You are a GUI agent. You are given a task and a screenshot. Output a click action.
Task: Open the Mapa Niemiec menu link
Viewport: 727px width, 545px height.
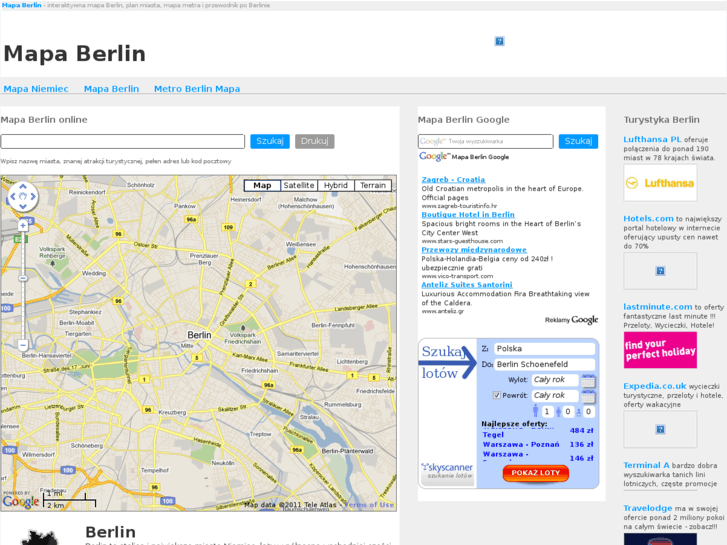pos(36,89)
